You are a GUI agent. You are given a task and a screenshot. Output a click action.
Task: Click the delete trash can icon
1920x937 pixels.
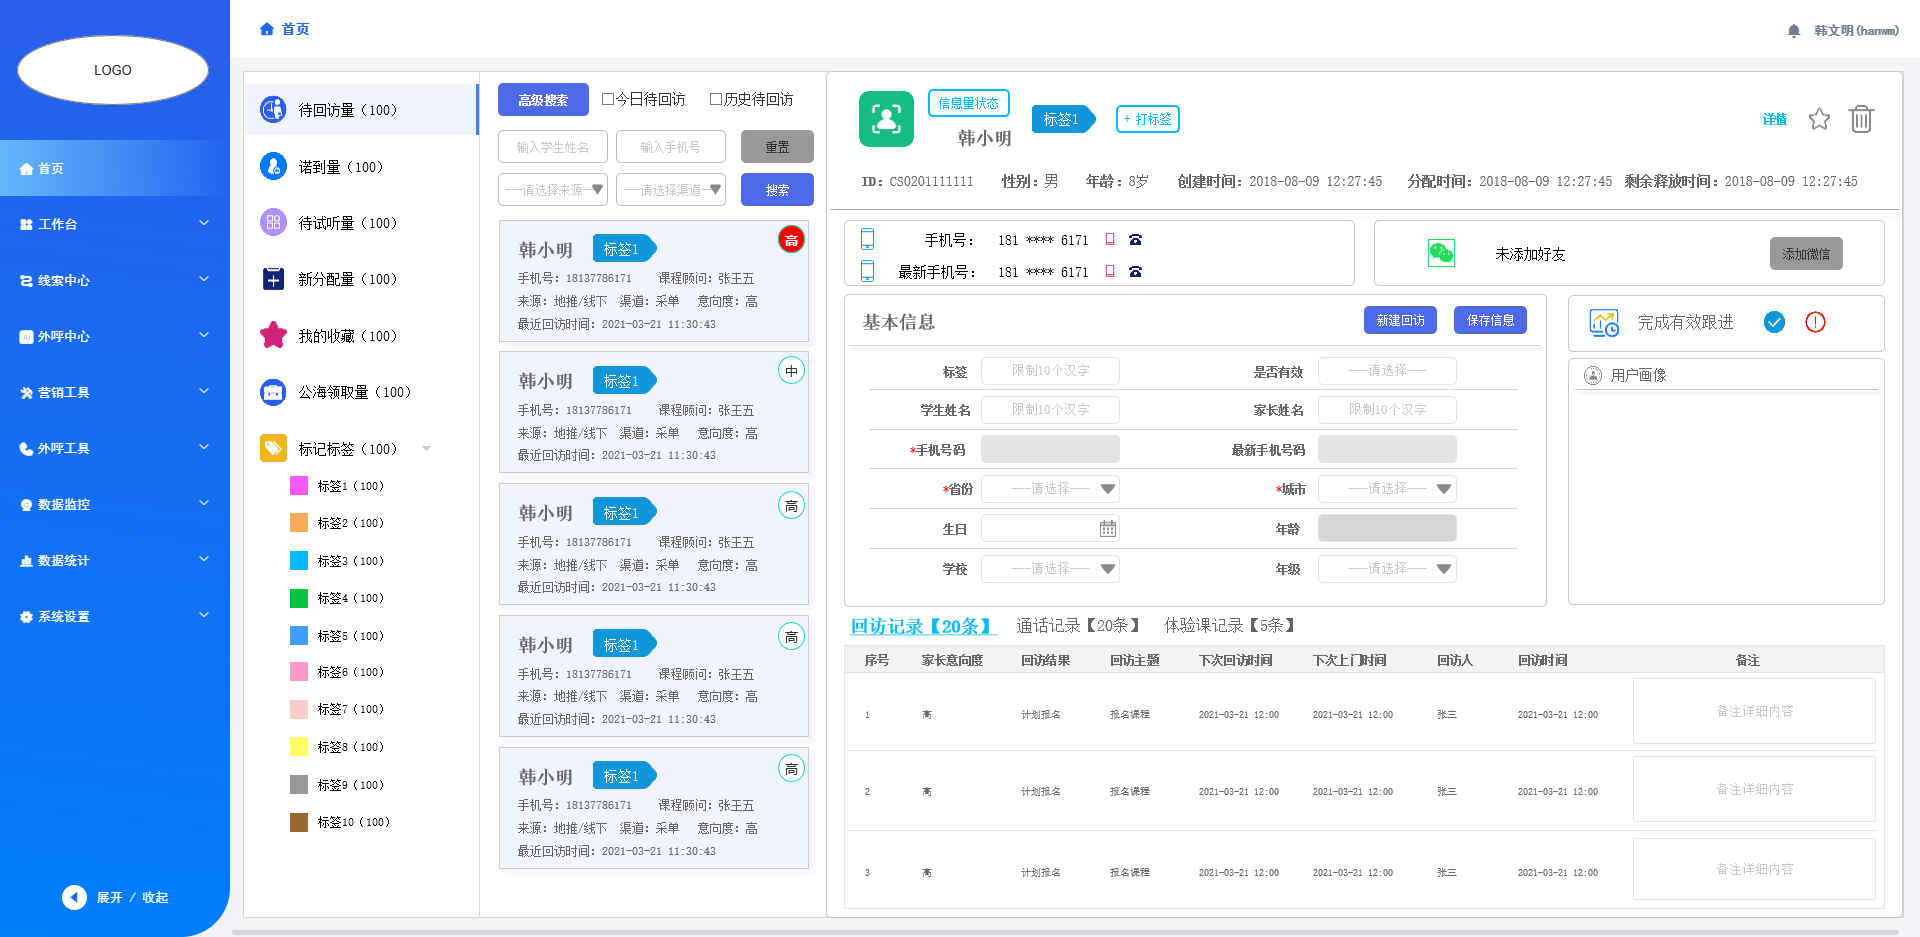[x=1861, y=119]
